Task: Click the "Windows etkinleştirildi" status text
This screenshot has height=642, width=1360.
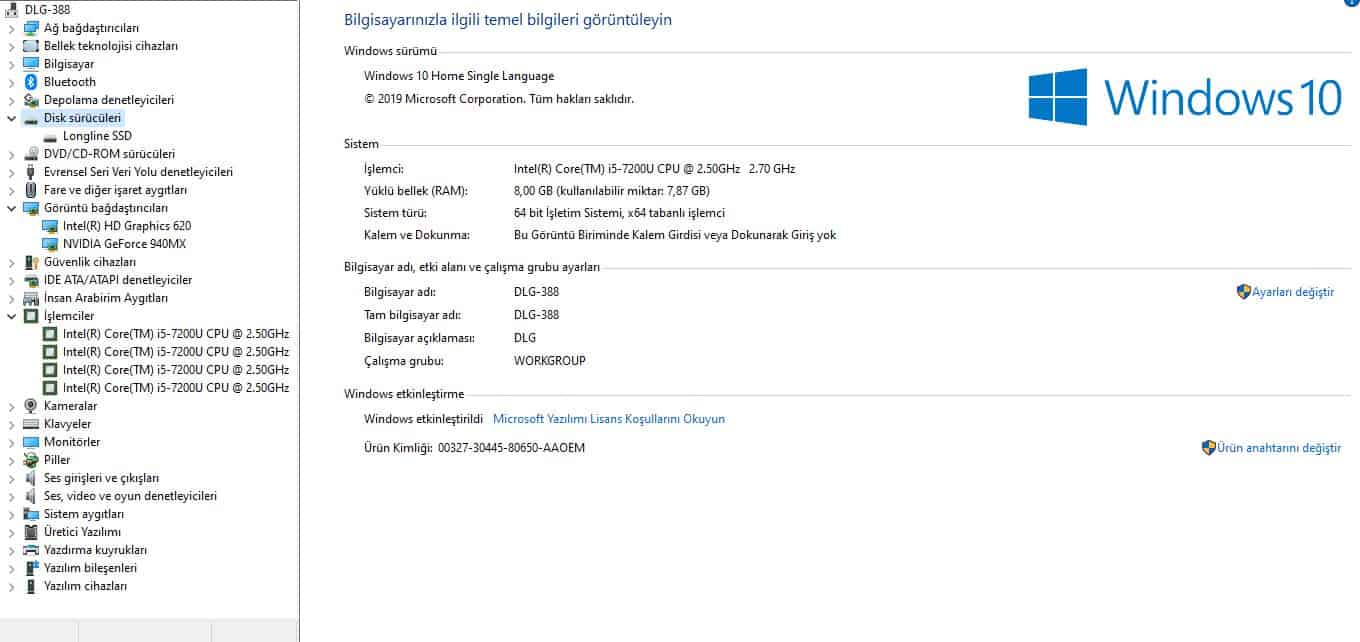Action: 424,419
